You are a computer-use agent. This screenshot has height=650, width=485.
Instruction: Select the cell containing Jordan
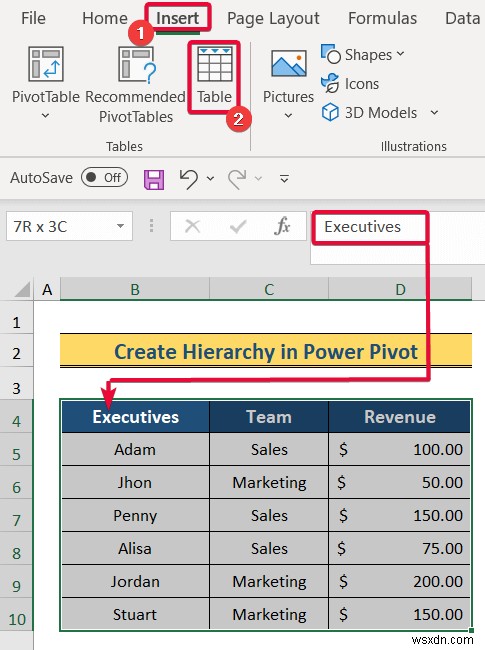[136, 581]
